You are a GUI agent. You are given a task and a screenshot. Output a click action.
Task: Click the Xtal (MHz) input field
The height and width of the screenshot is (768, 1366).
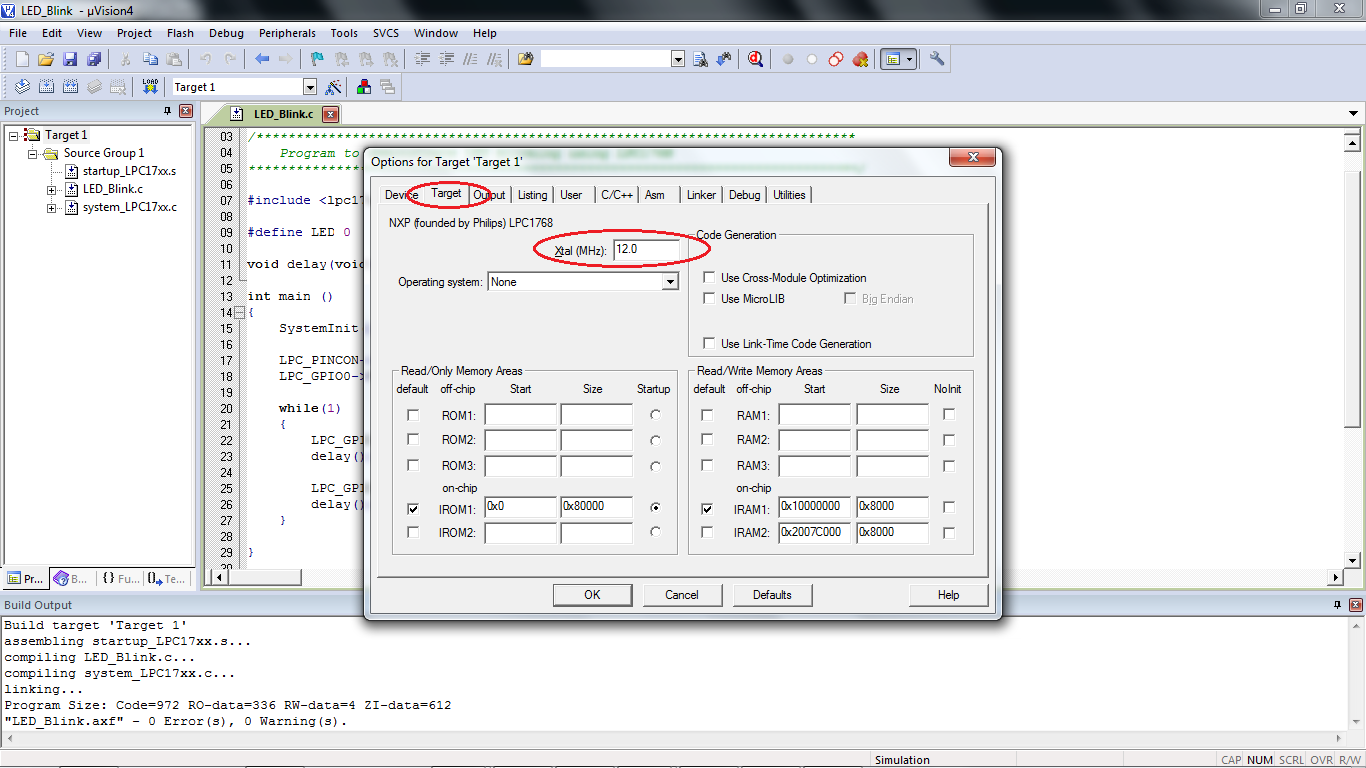646,250
